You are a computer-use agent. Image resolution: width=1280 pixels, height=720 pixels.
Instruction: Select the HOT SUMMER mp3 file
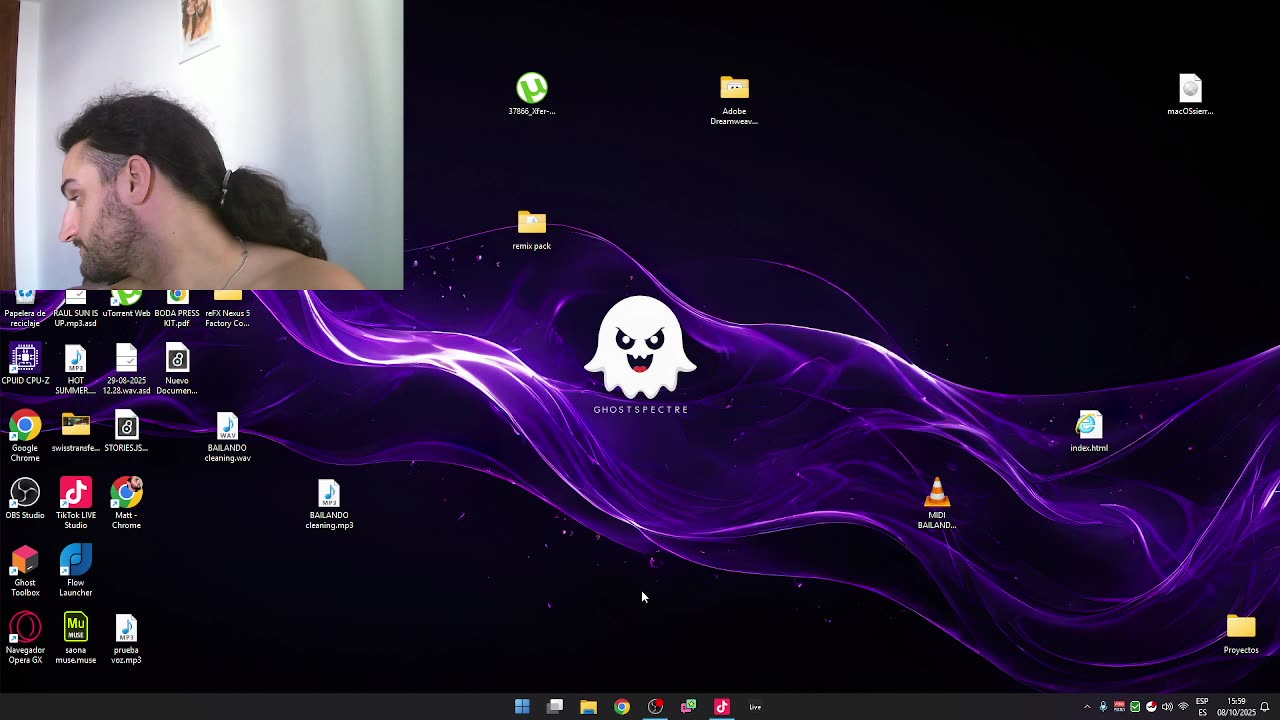click(x=76, y=369)
